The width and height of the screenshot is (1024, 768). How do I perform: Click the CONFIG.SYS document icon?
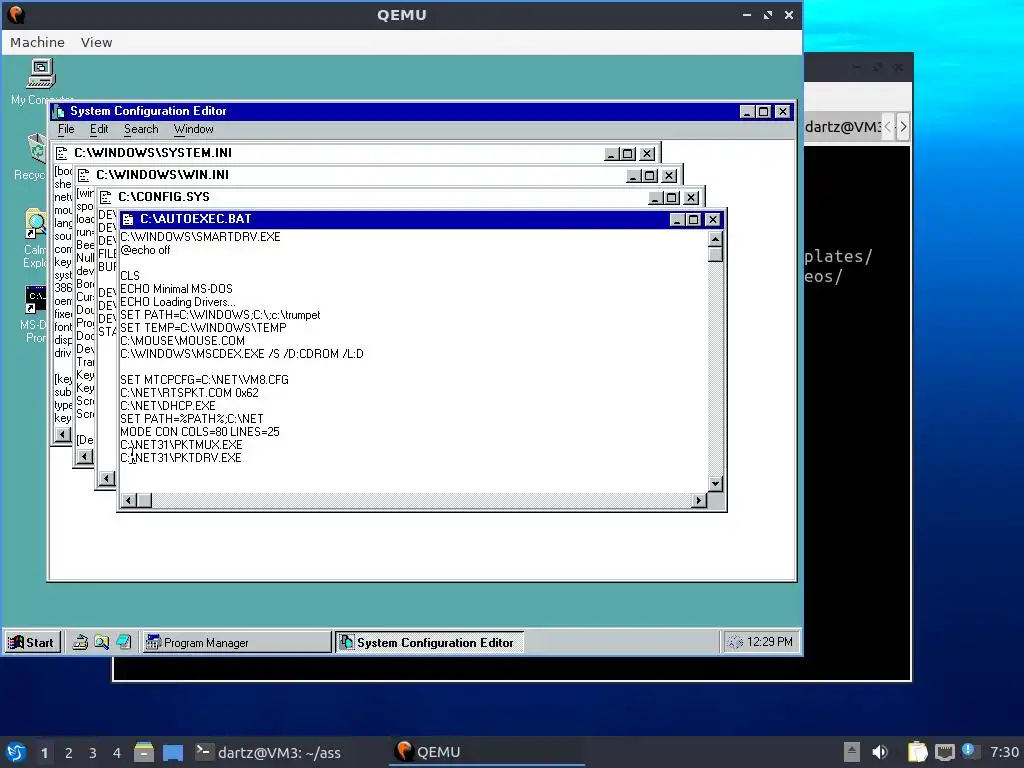pyautogui.click(x=106, y=197)
